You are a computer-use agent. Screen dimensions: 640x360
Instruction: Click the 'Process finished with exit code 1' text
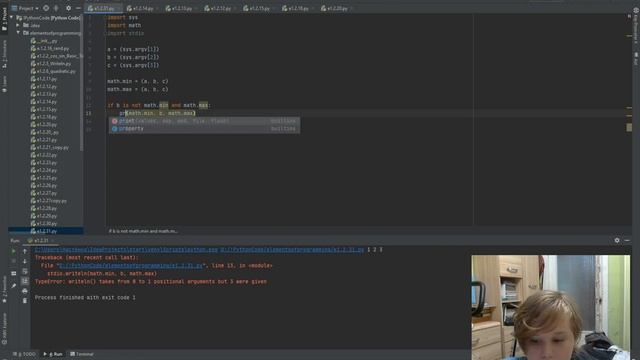click(x=85, y=298)
